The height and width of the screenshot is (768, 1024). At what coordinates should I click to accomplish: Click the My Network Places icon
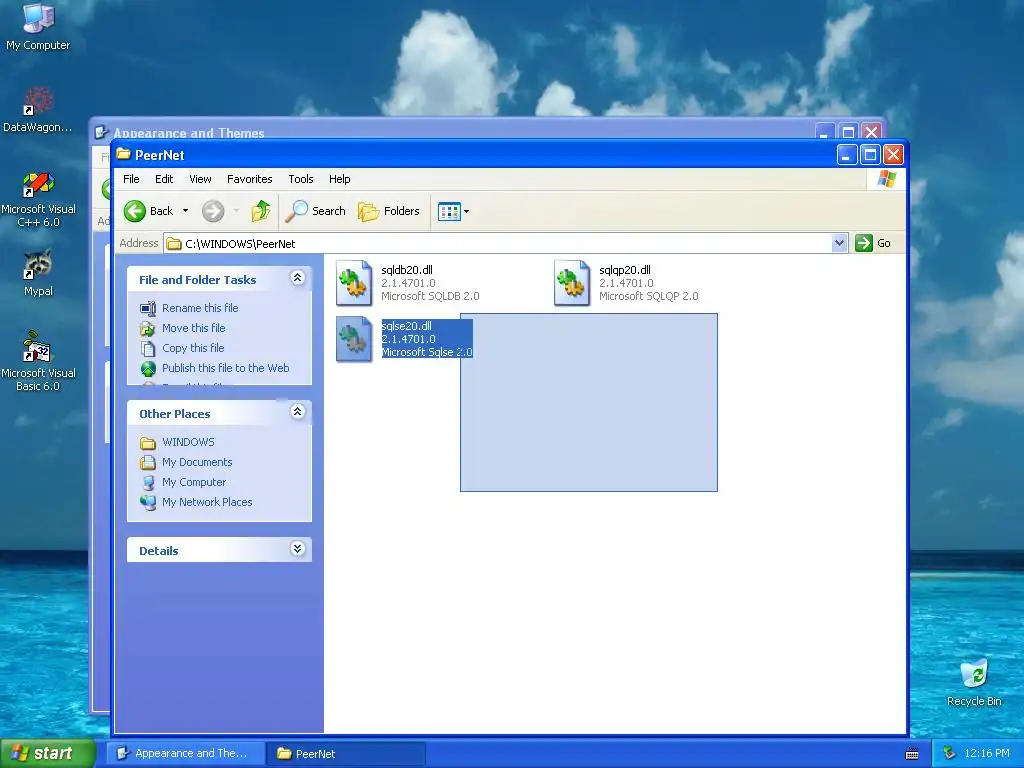[148, 502]
